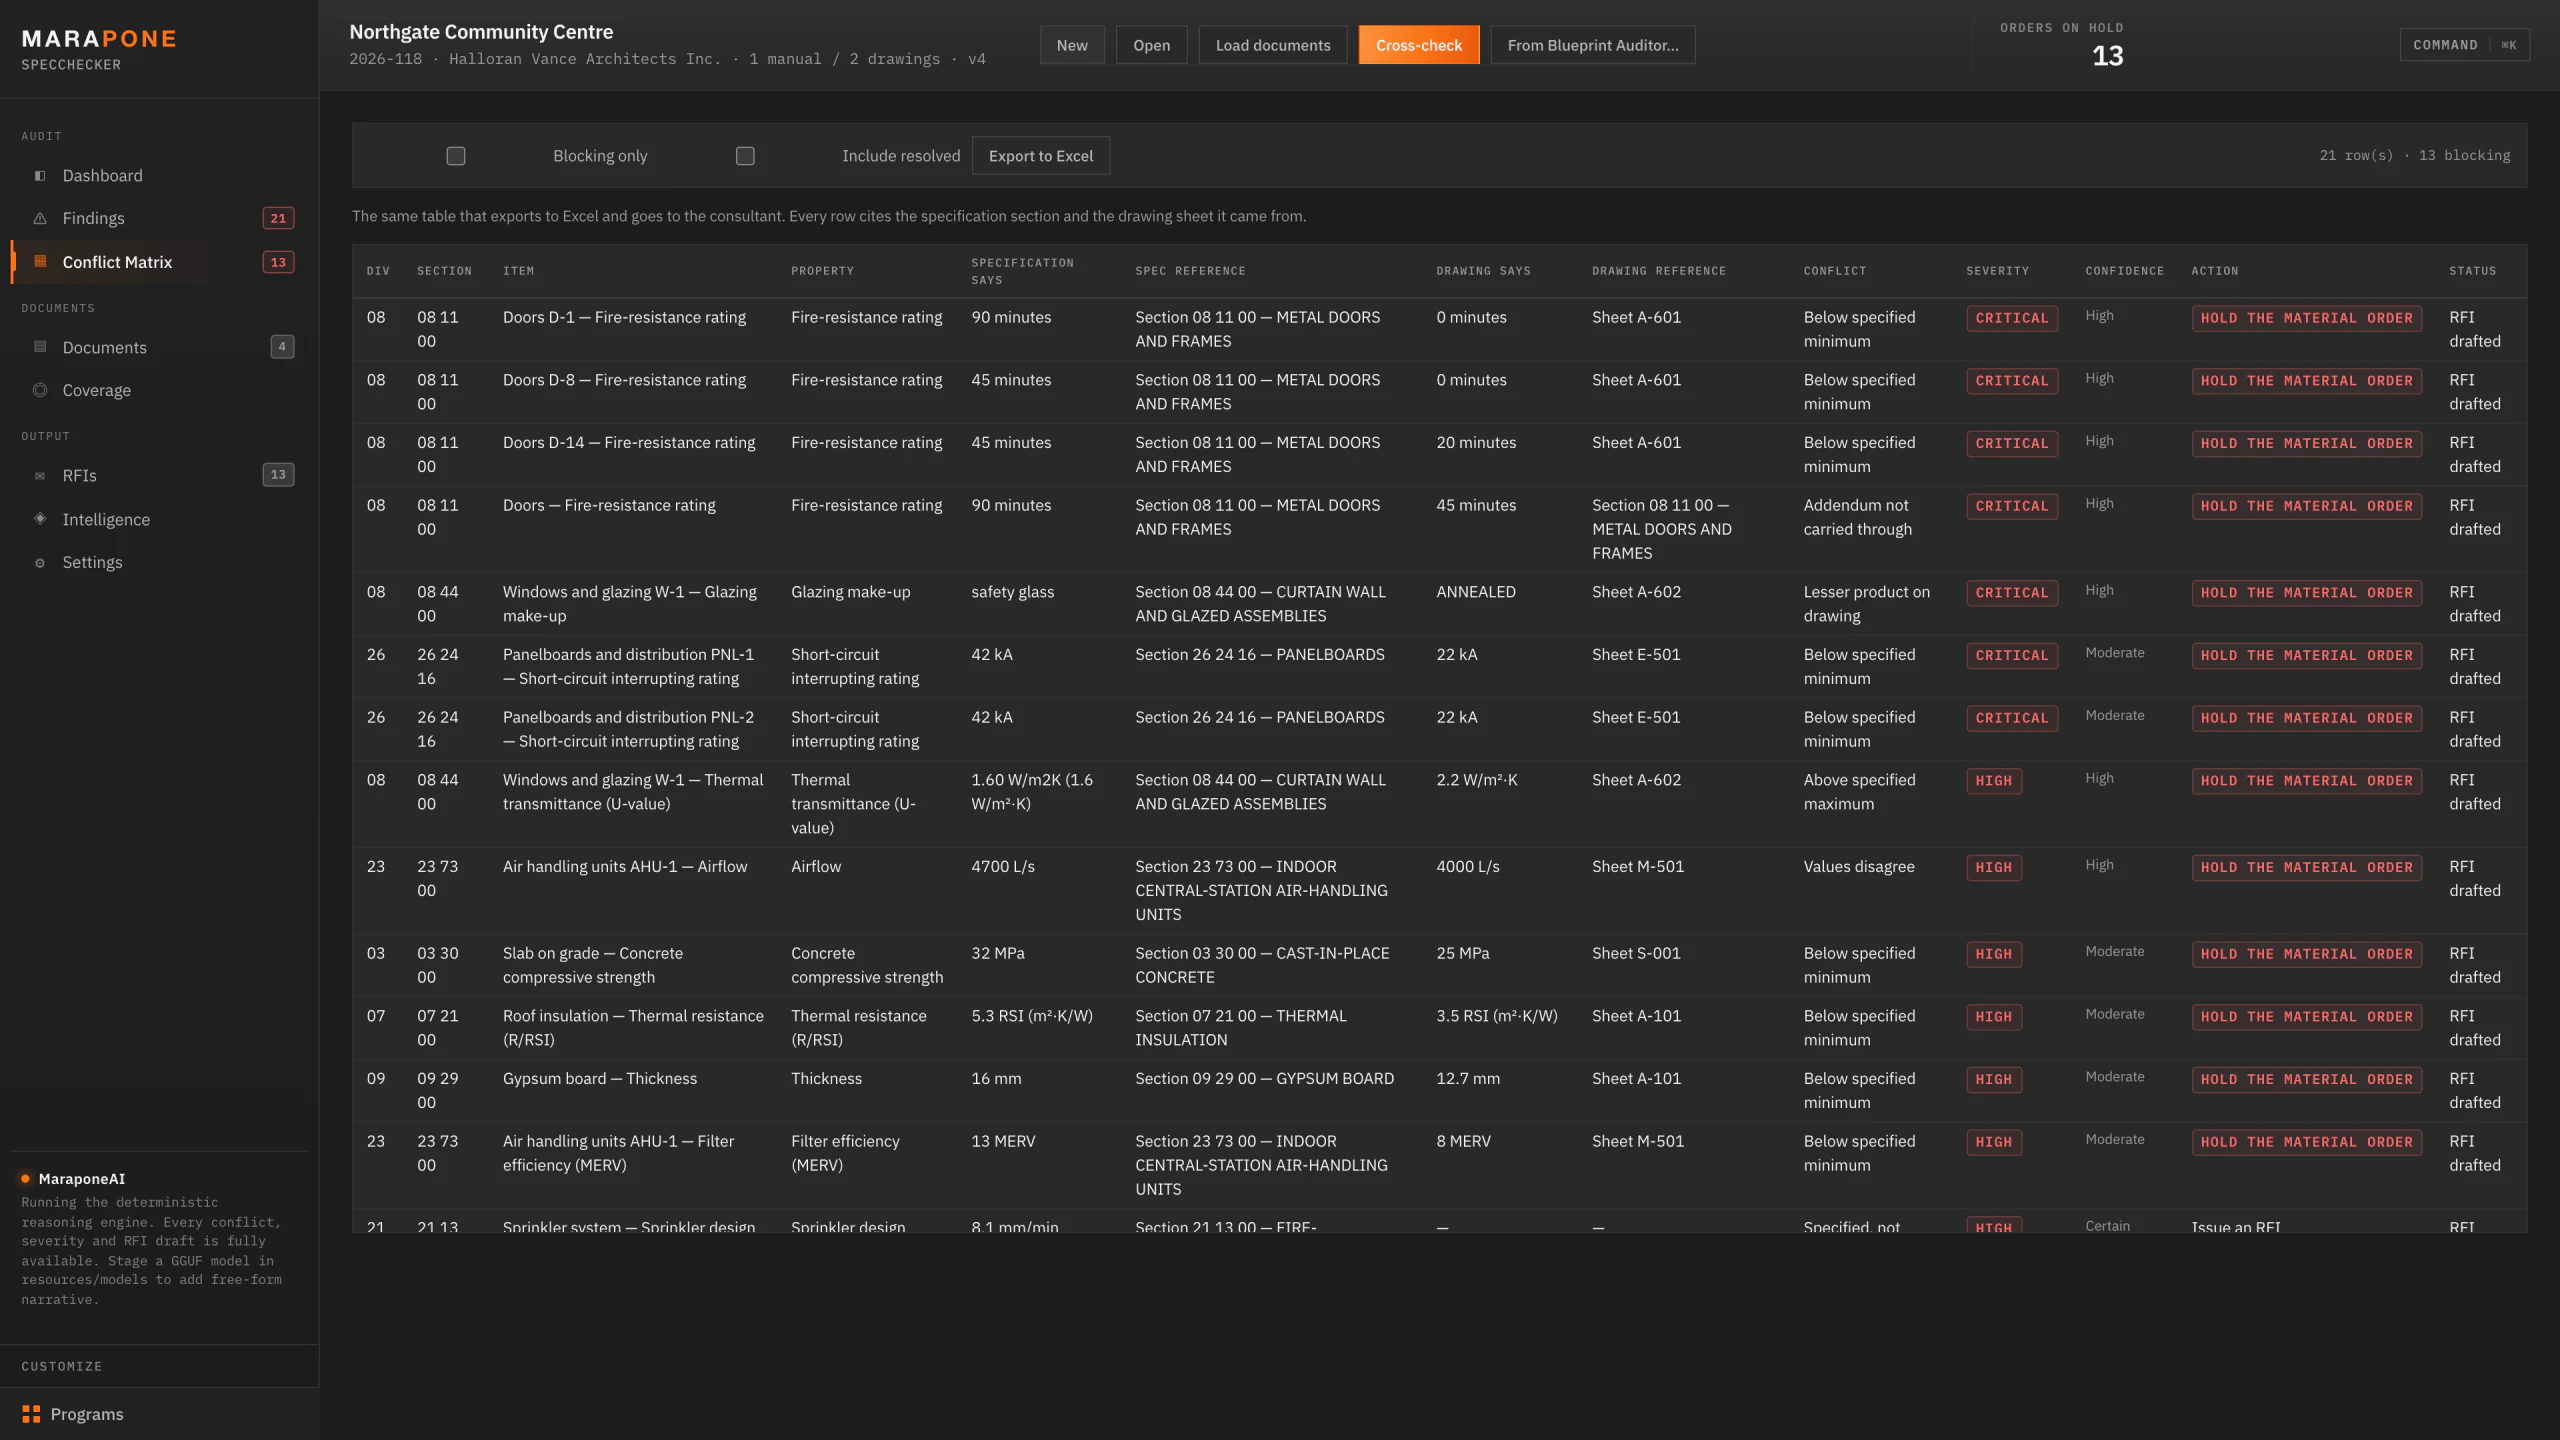
Task: Click the HIGH badge for Gypsum board
Action: (1994, 1080)
